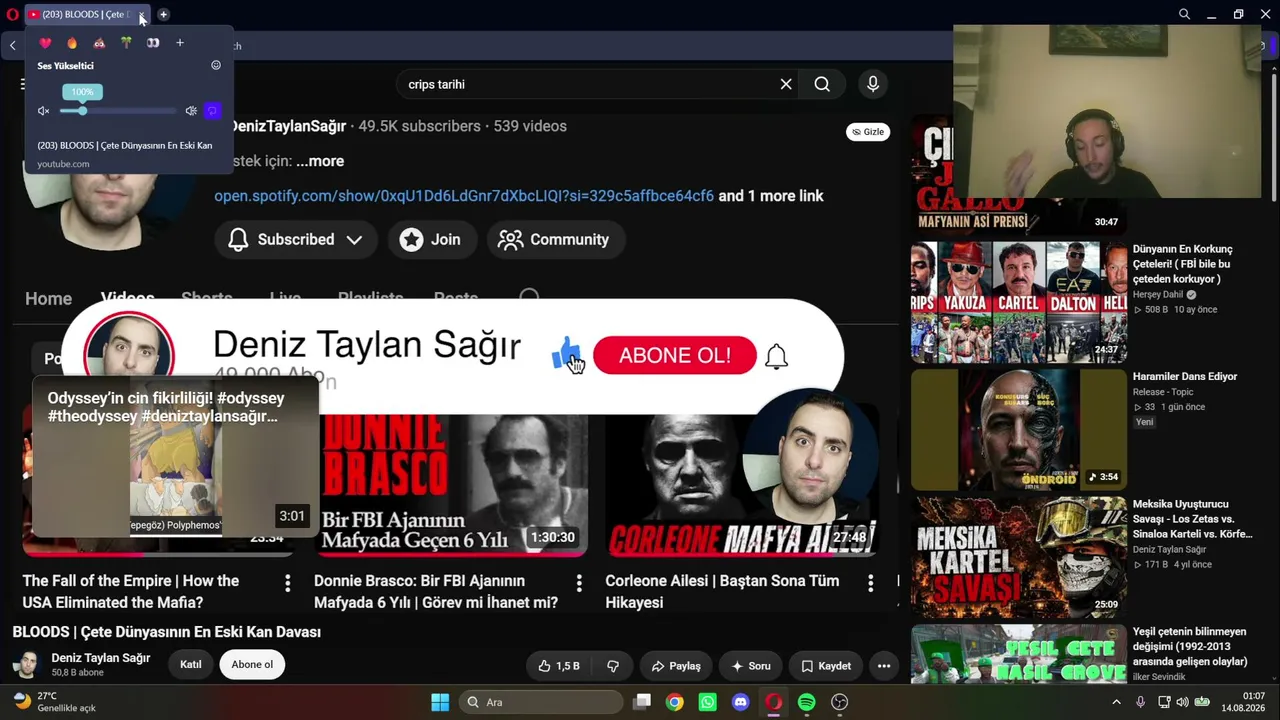Pick the fire emoji in the tab popup
The image size is (1280, 720).
[72, 43]
